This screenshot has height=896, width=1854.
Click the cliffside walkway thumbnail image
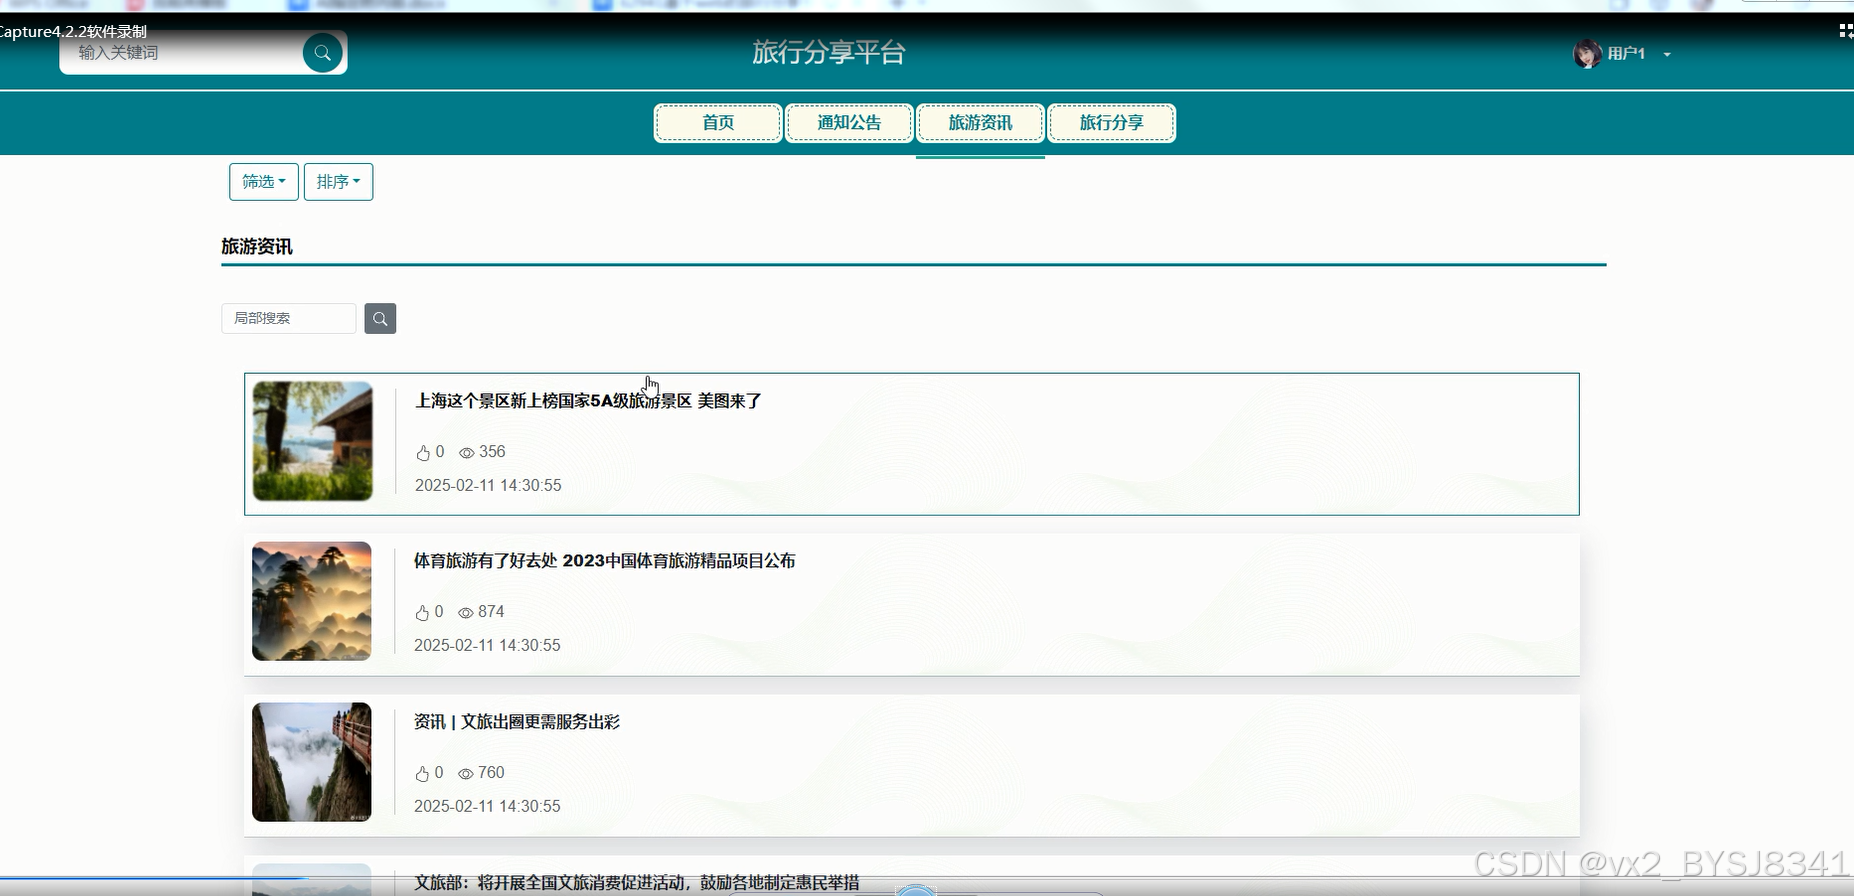pyautogui.click(x=312, y=762)
